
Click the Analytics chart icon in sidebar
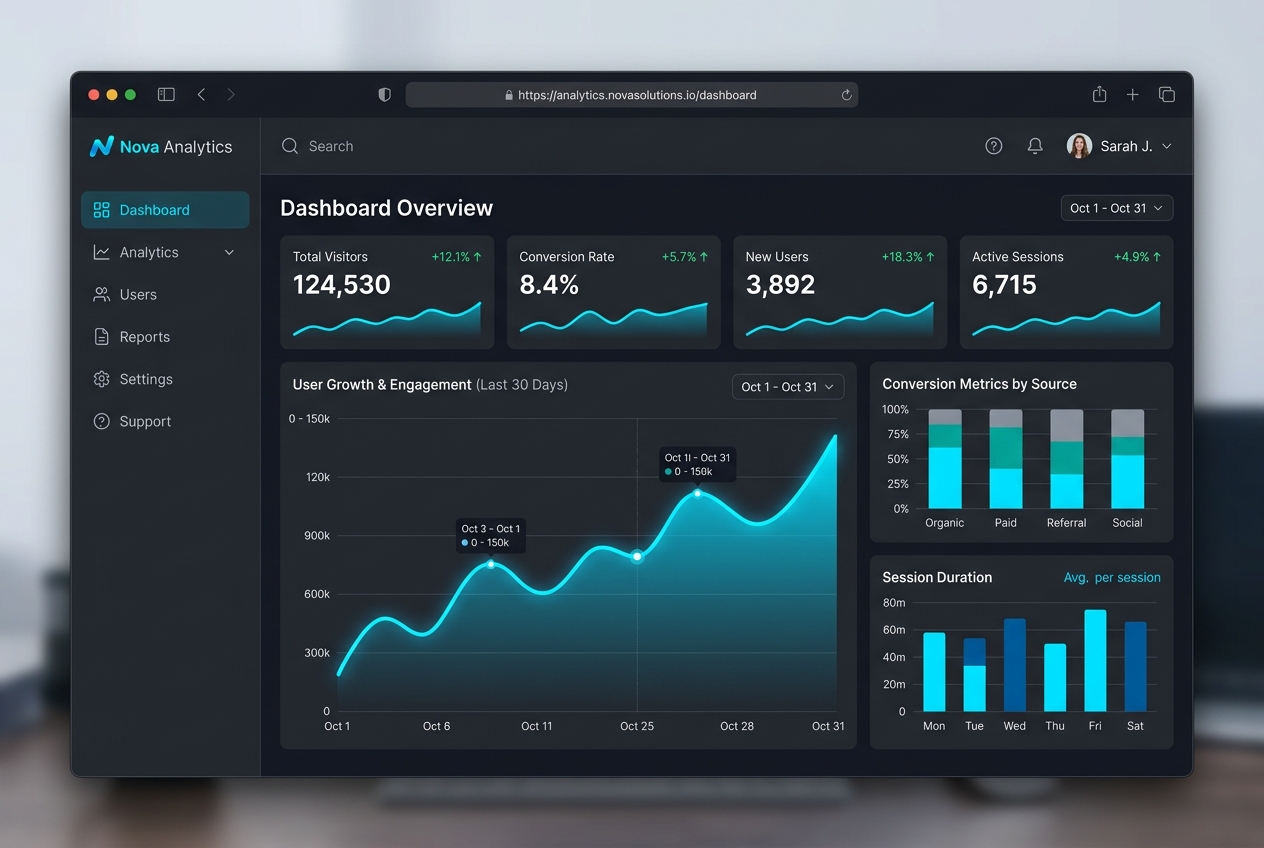[101, 252]
